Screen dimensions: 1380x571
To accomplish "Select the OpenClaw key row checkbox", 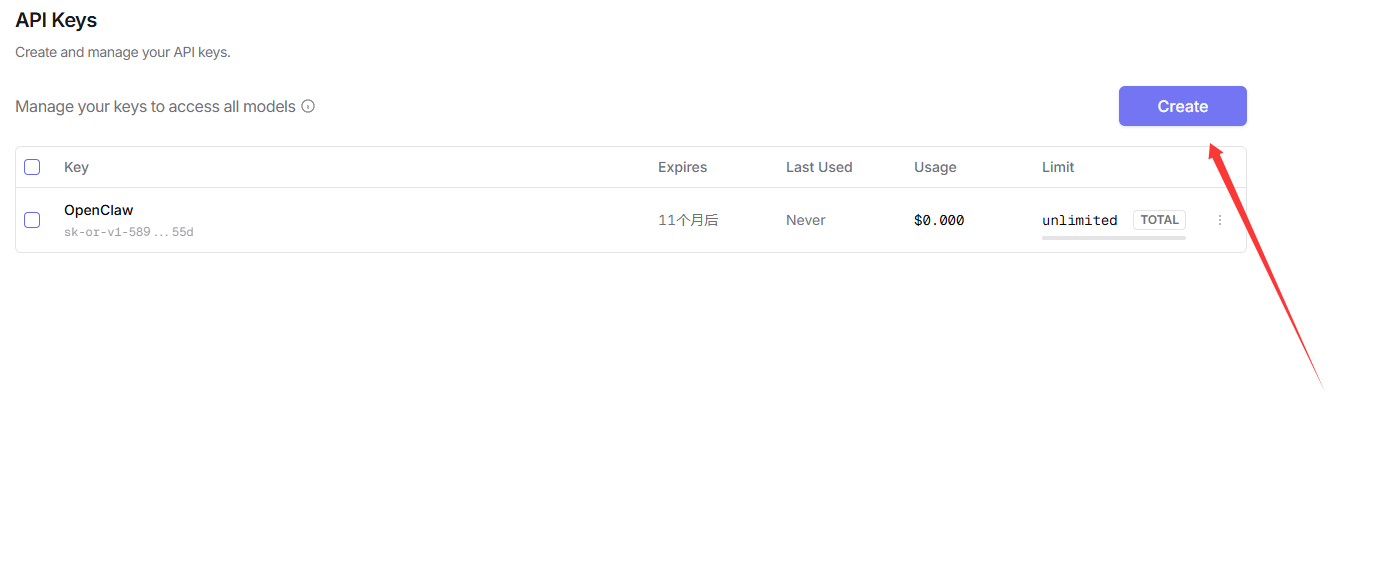I will [32, 220].
